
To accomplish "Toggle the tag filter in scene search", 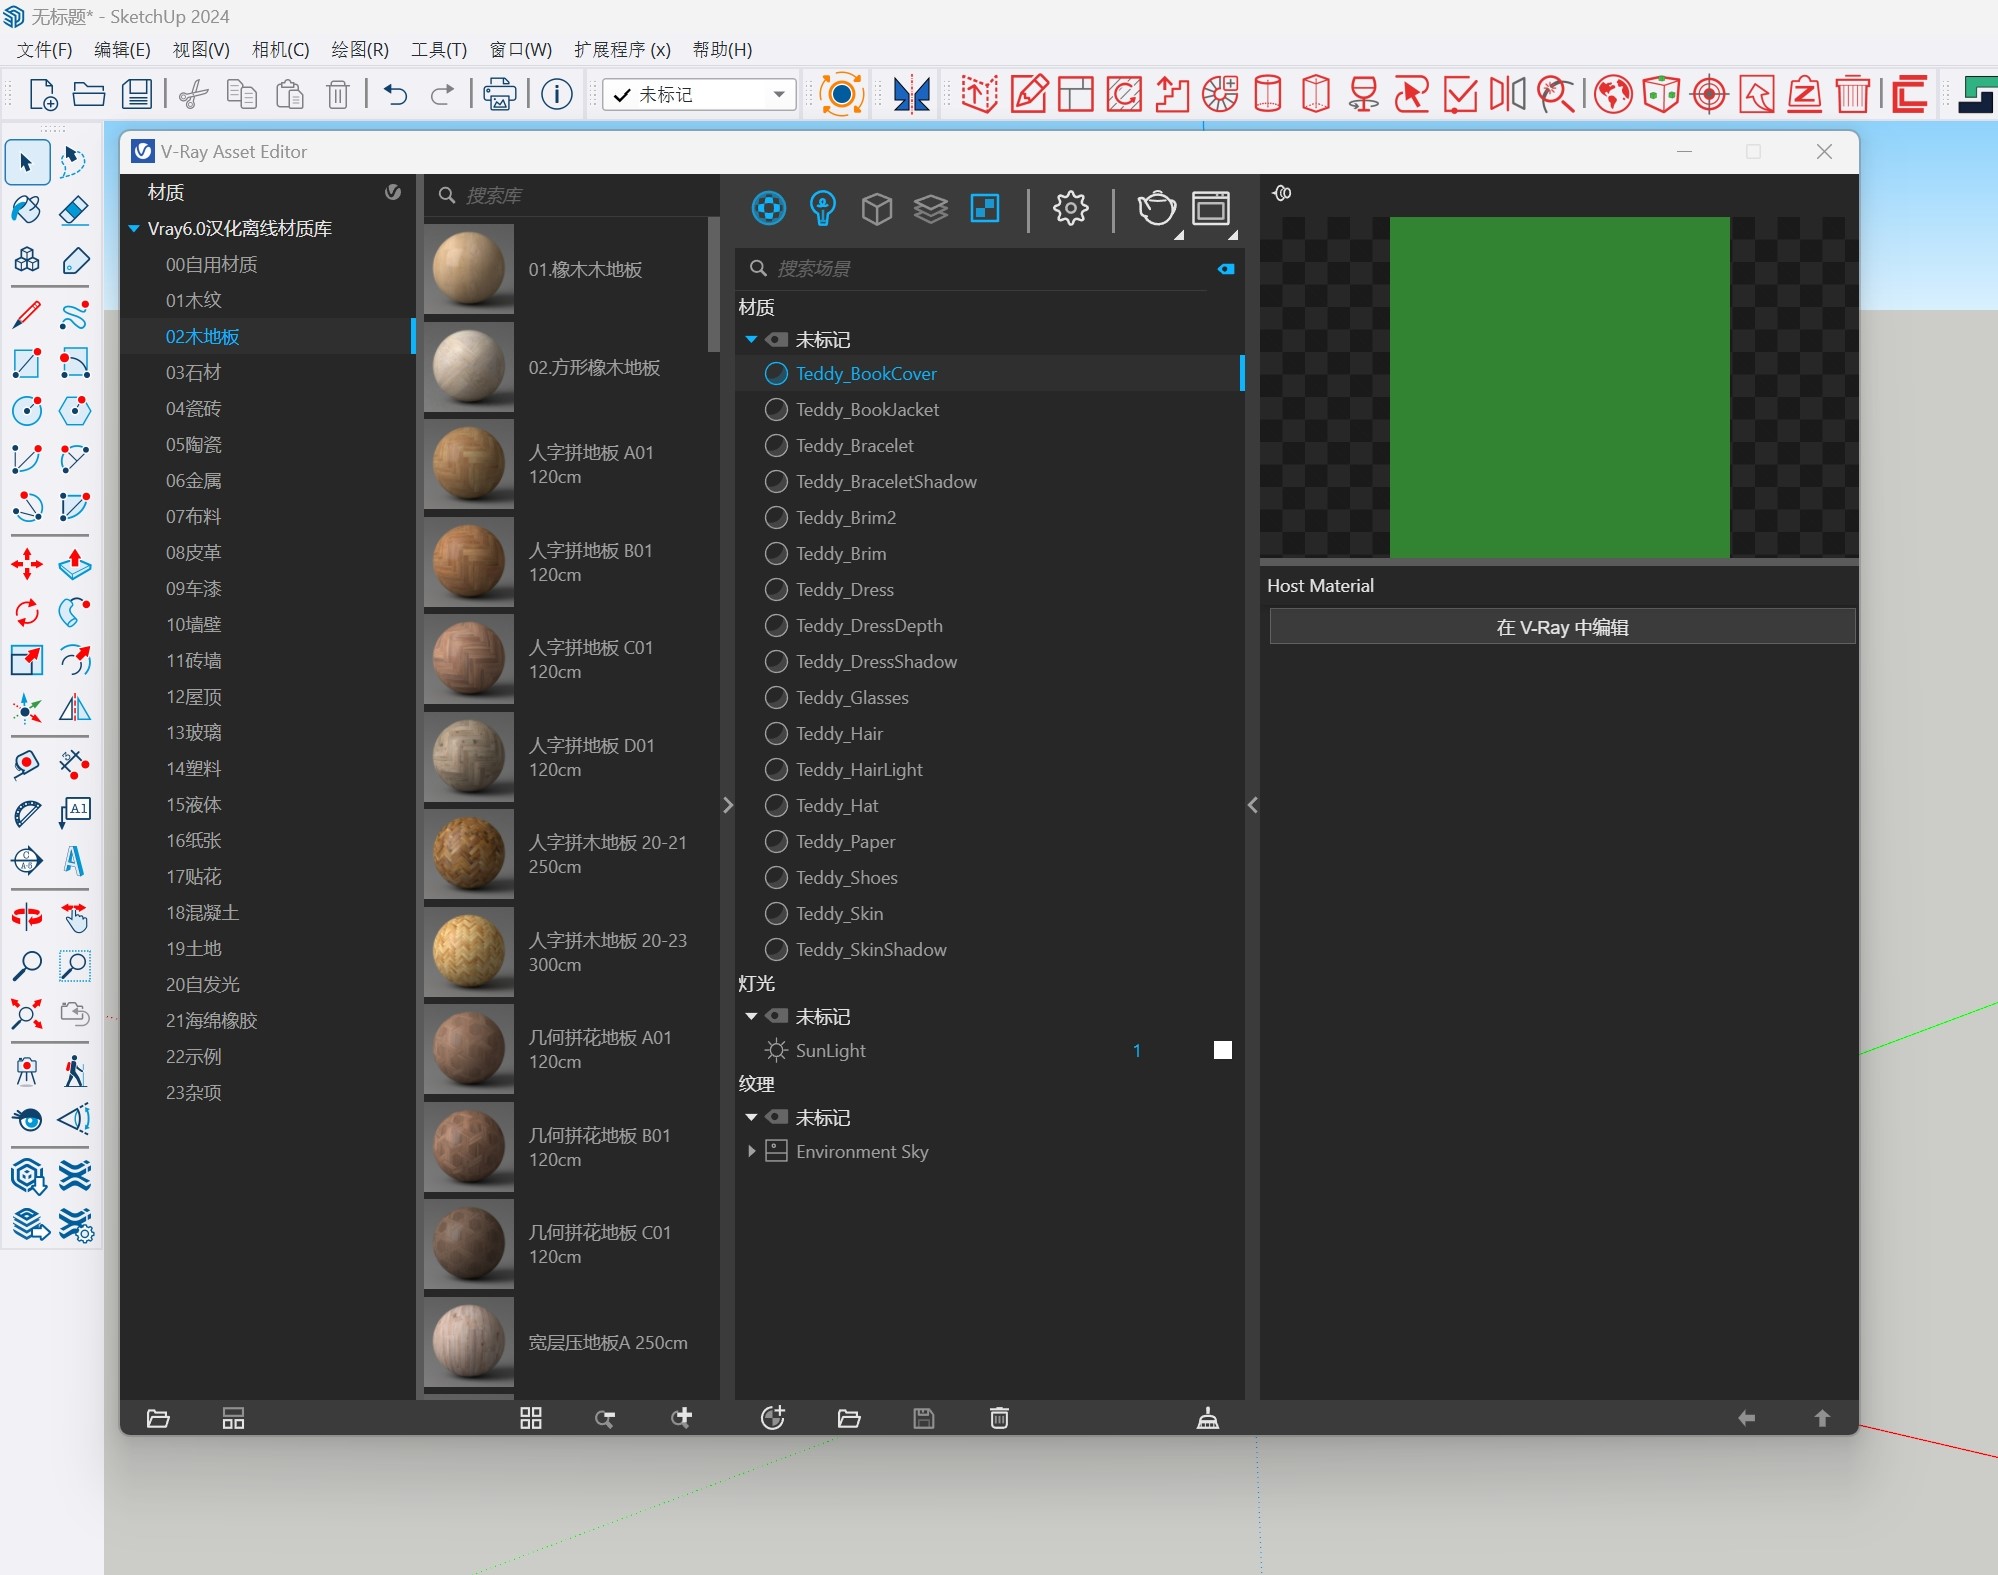I will coord(1226,269).
